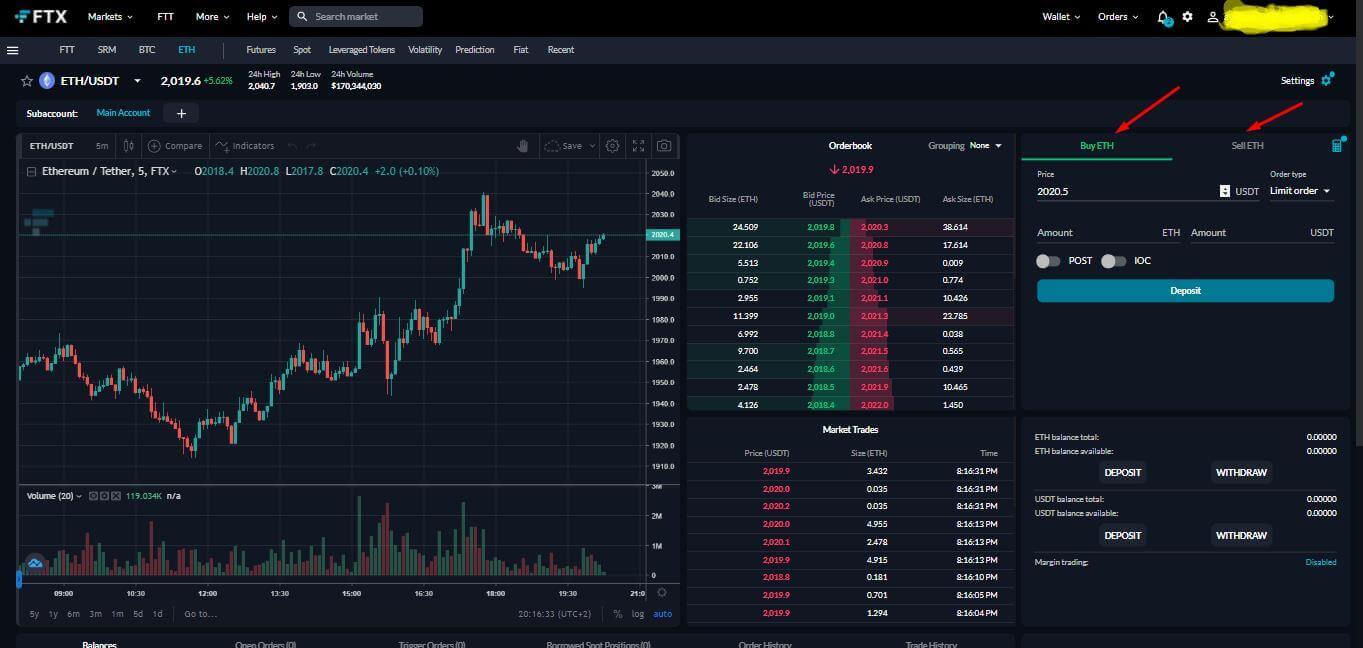
Task: Toggle auto scale on chart
Action: 663,614
